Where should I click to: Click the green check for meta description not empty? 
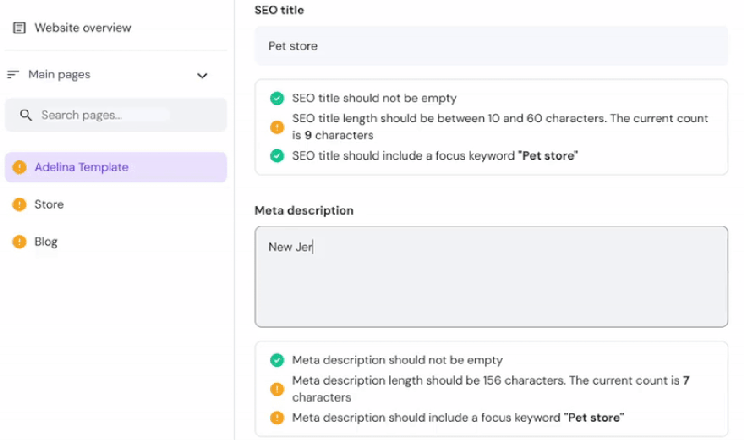coord(277,360)
